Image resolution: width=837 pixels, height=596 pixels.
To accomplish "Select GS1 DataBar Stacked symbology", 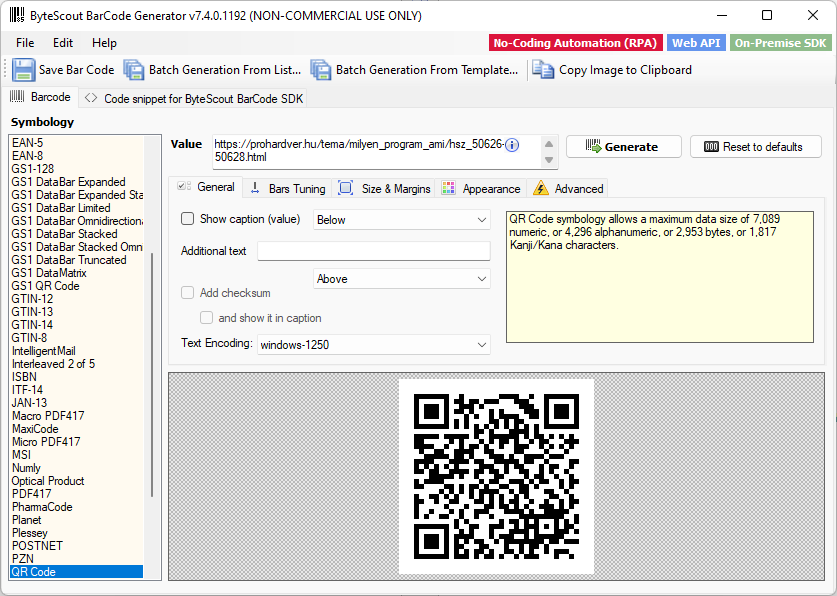I will (x=76, y=234).
